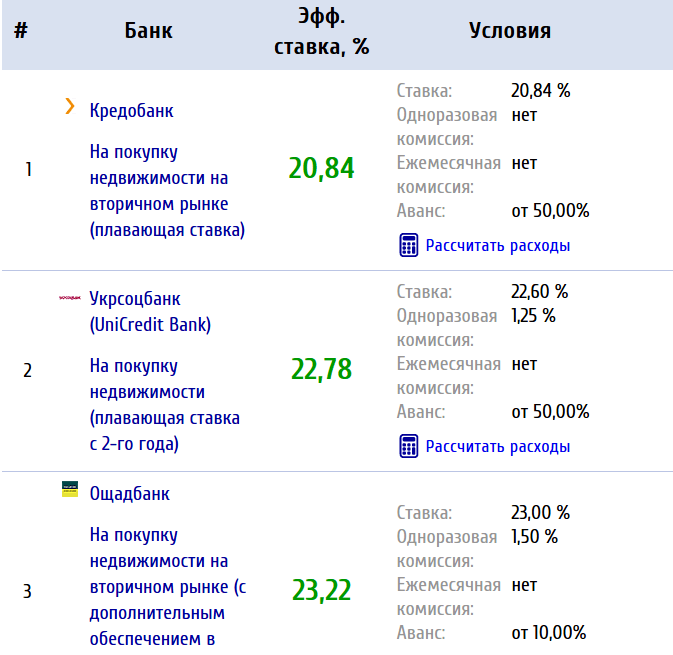Click Кредобанк advance value 'от 50,00%'
The height and width of the screenshot is (655, 673).
pyautogui.click(x=550, y=210)
